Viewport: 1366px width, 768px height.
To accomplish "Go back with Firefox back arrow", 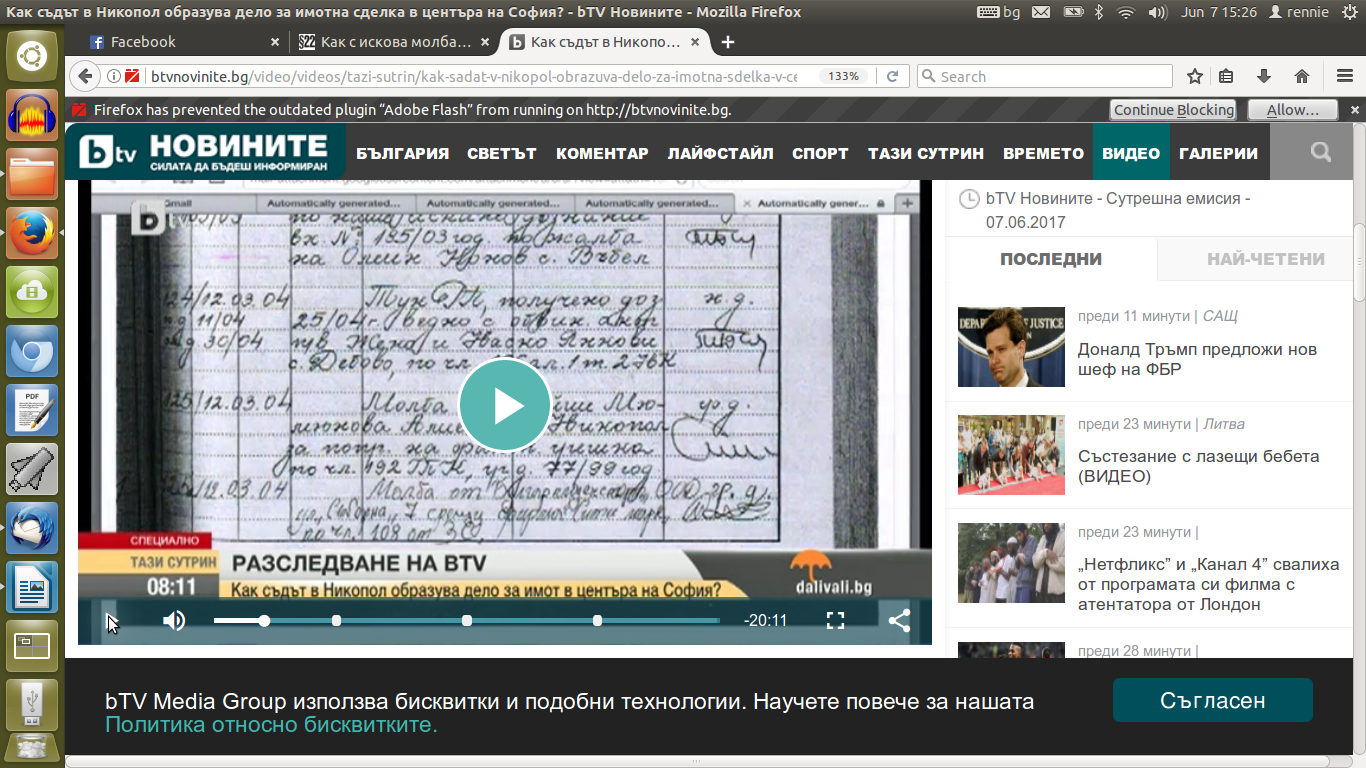I will click(85, 76).
